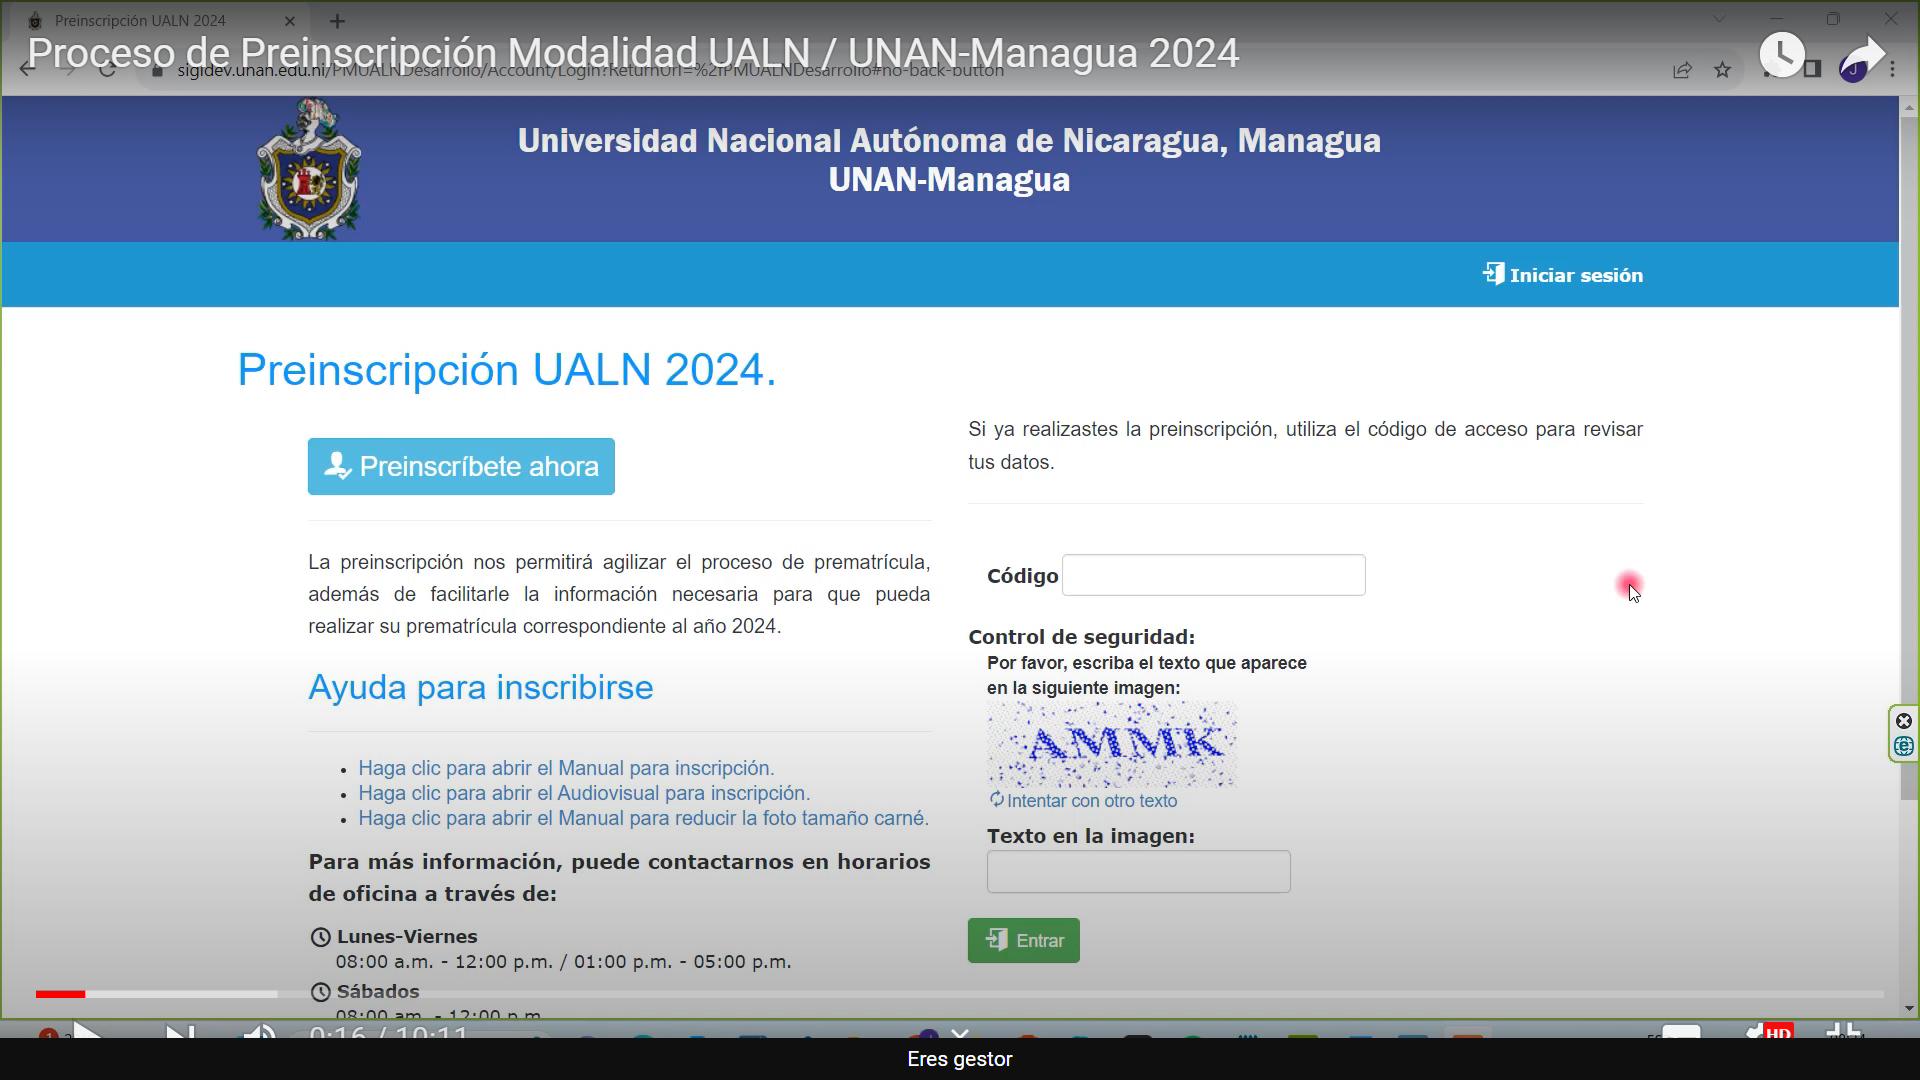Close the floating side widget
This screenshot has width=1920, height=1080.
[1904, 721]
